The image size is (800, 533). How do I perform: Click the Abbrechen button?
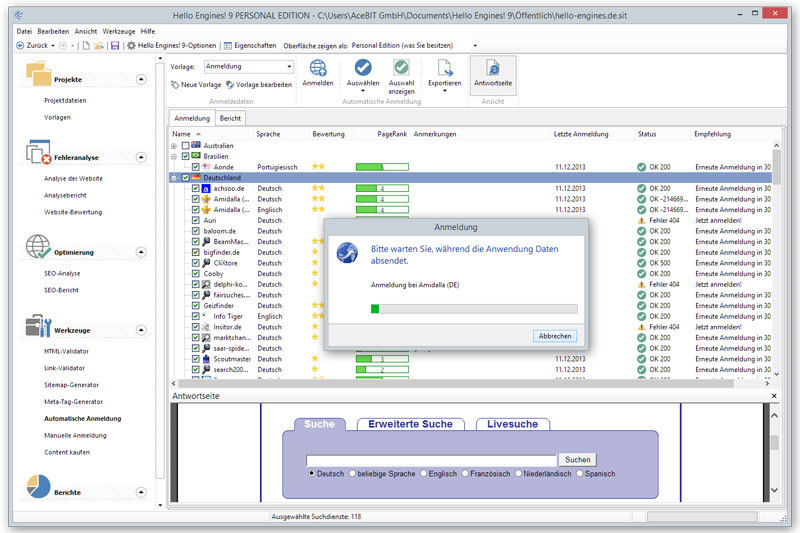(x=555, y=336)
